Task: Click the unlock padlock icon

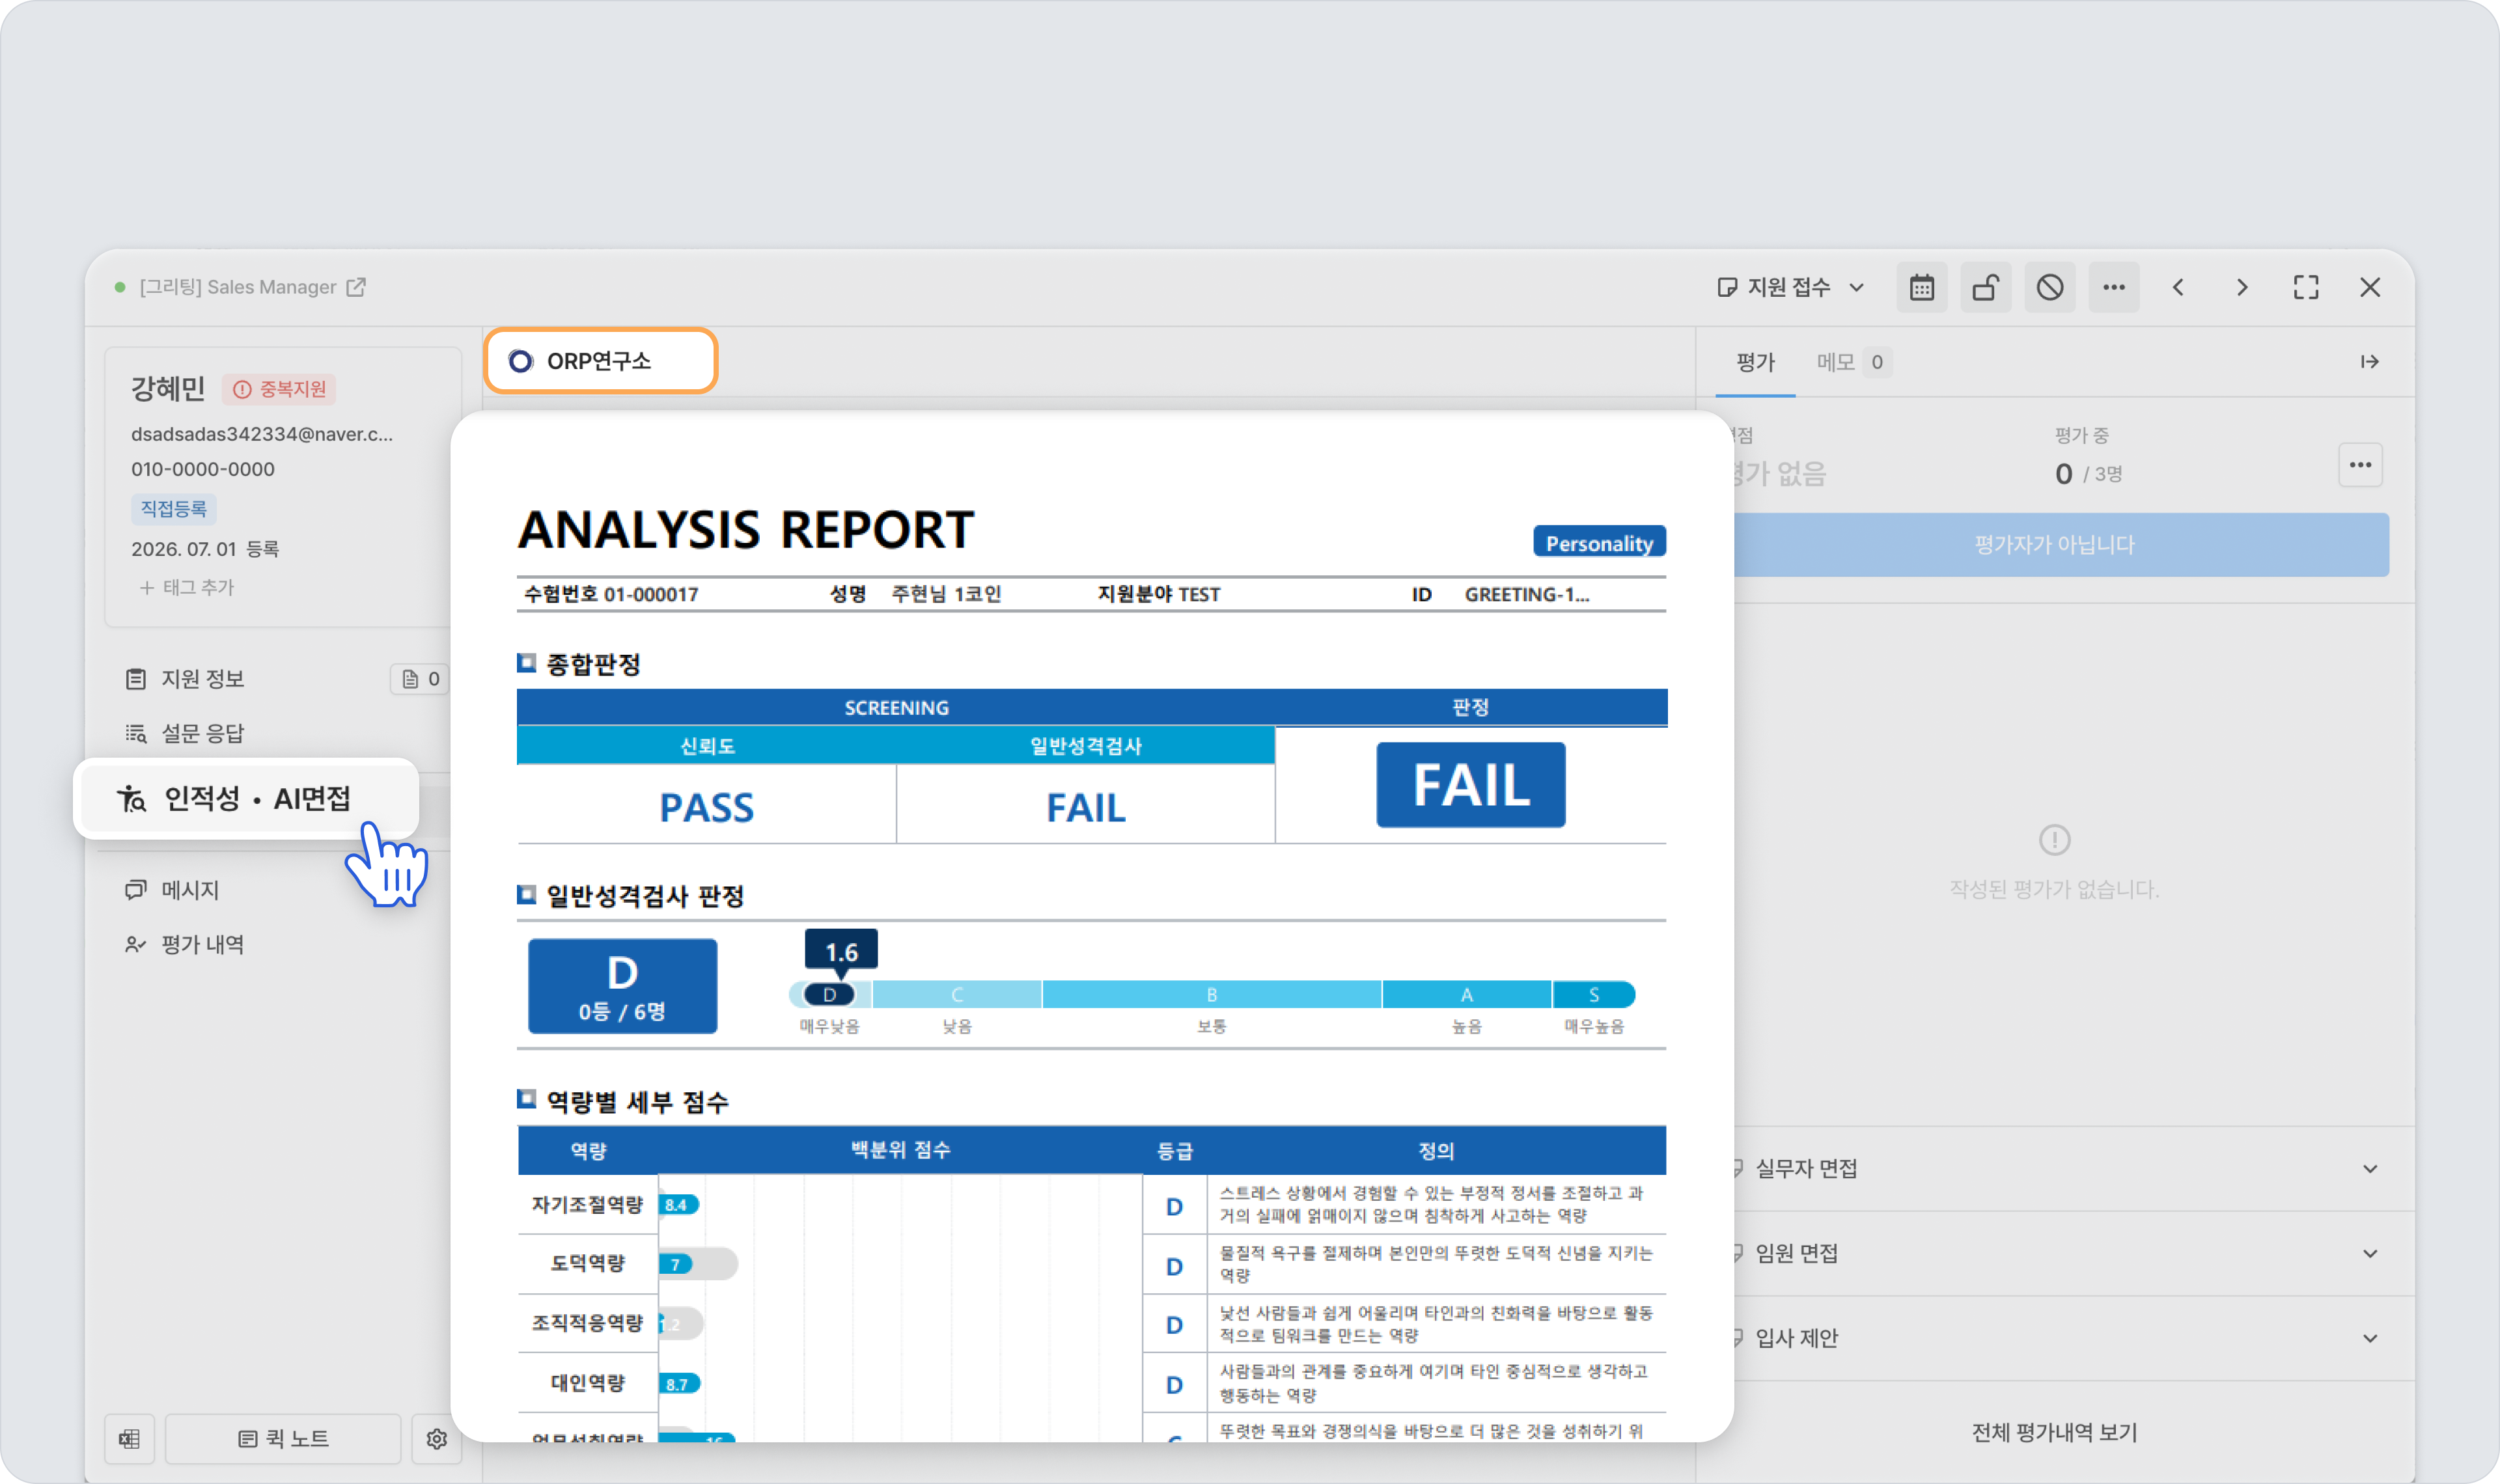Action: click(1985, 288)
